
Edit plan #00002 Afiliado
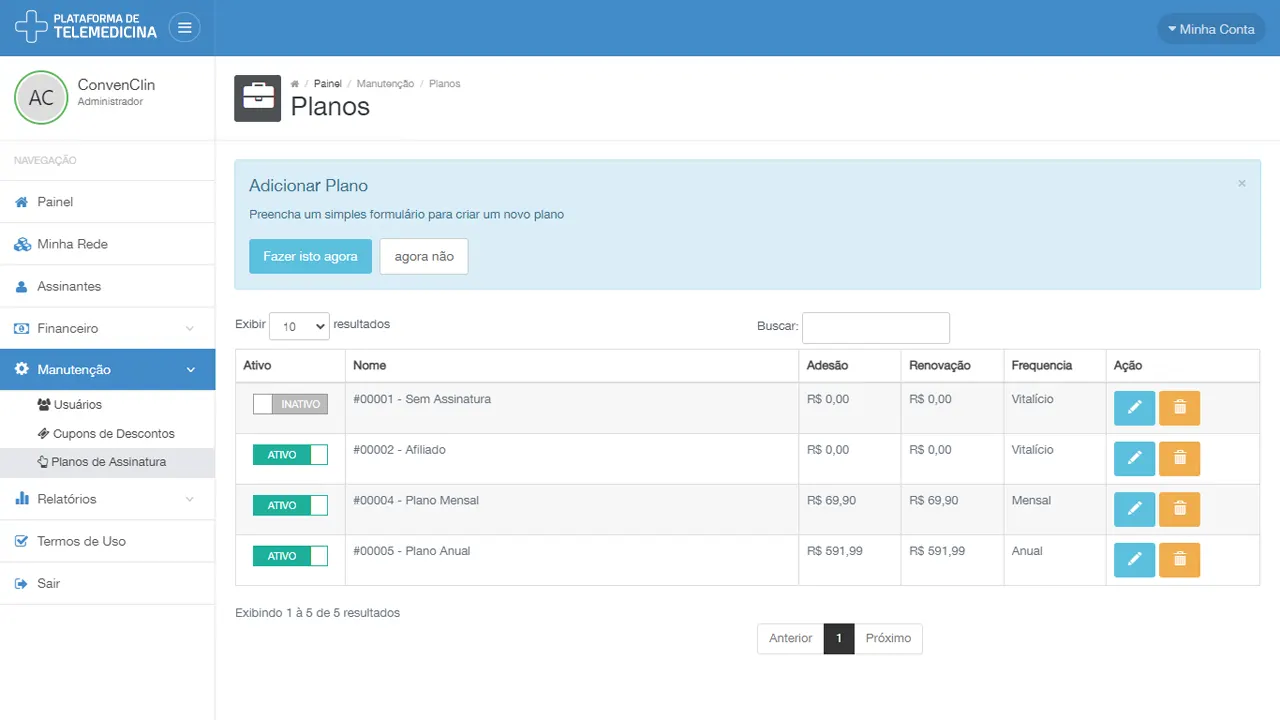1134,459
